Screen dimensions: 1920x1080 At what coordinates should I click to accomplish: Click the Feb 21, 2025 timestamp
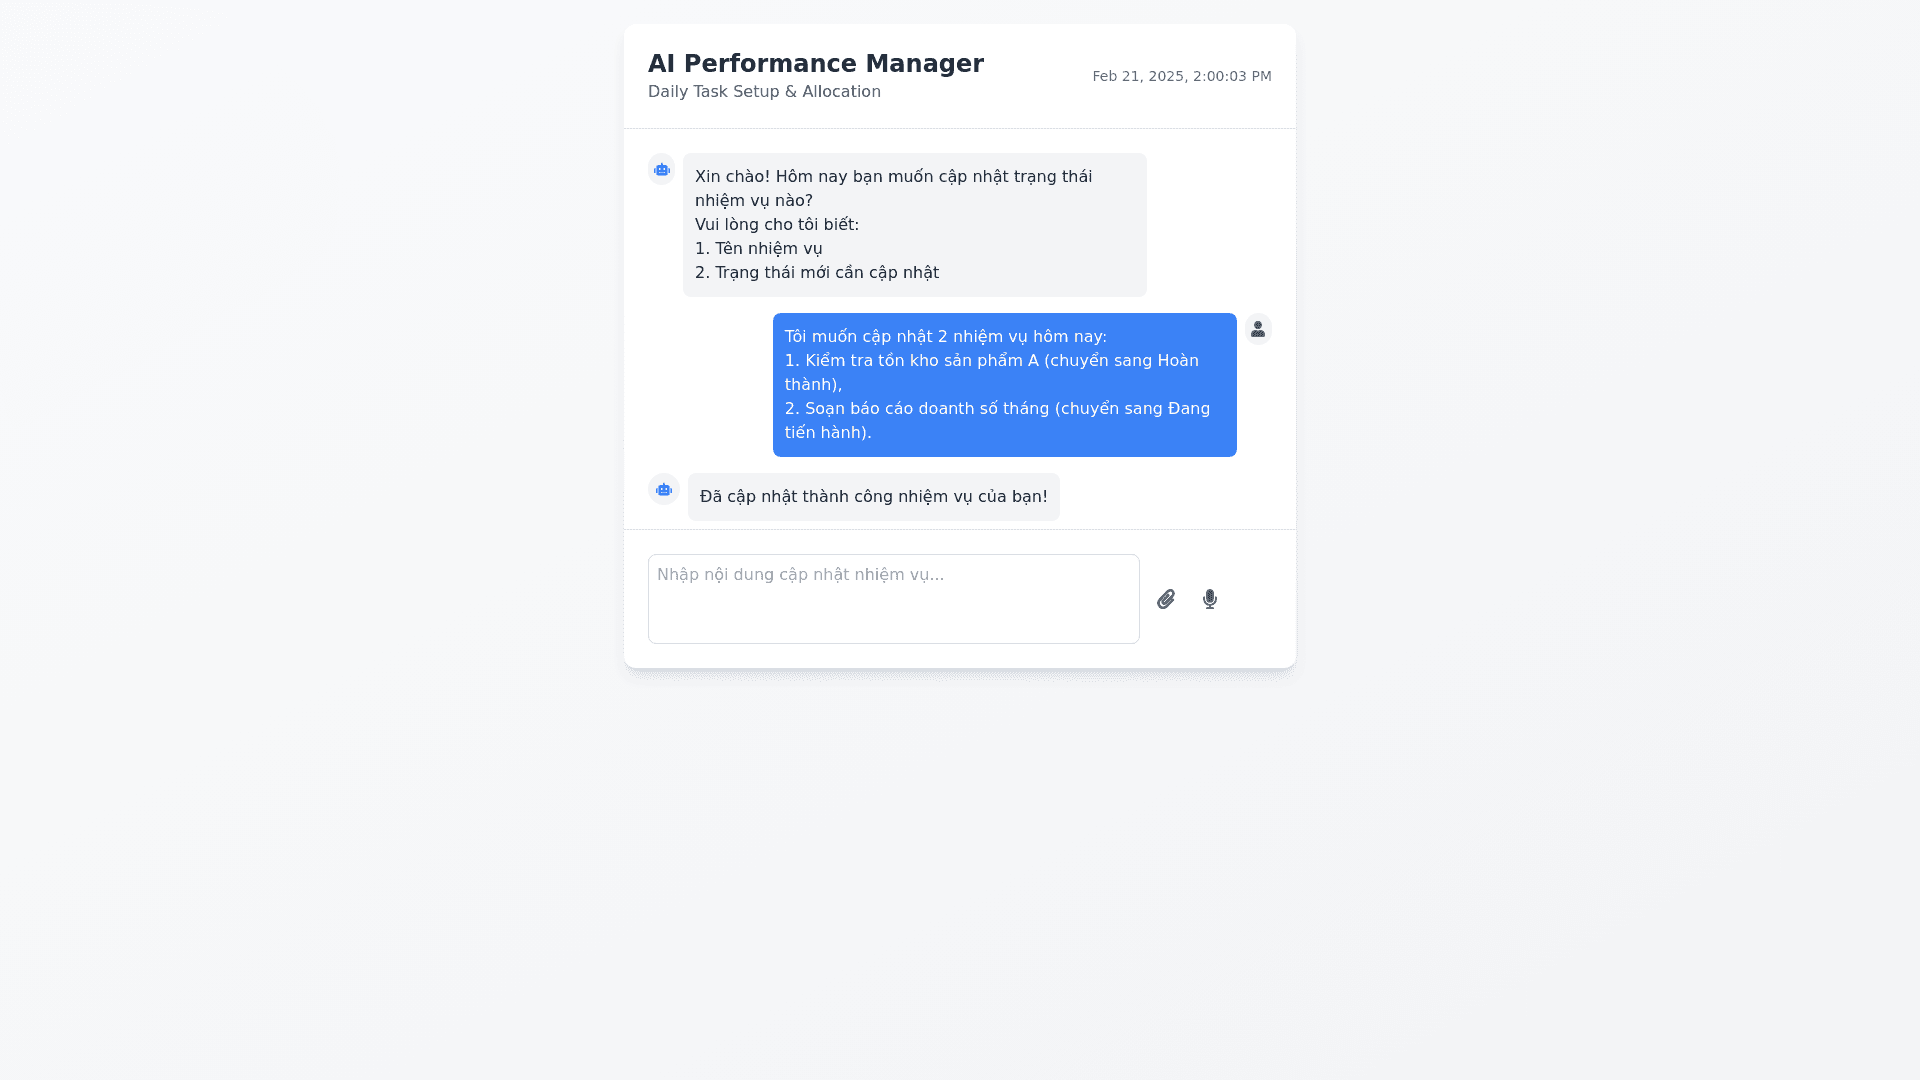click(x=1181, y=76)
